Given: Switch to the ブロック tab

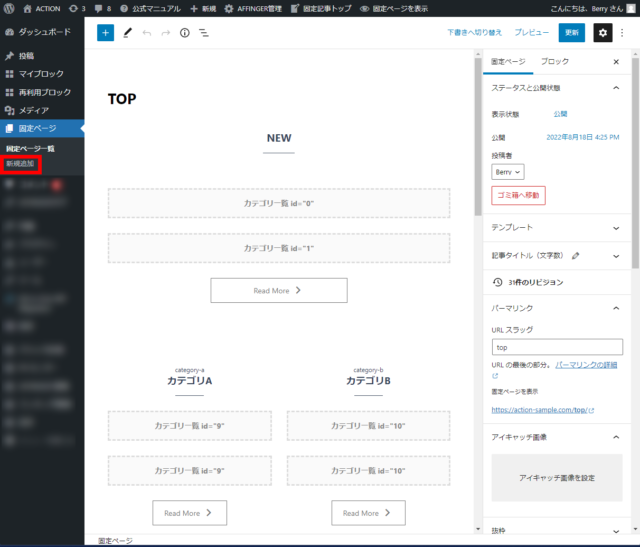Looking at the screenshot, I should [x=554, y=62].
